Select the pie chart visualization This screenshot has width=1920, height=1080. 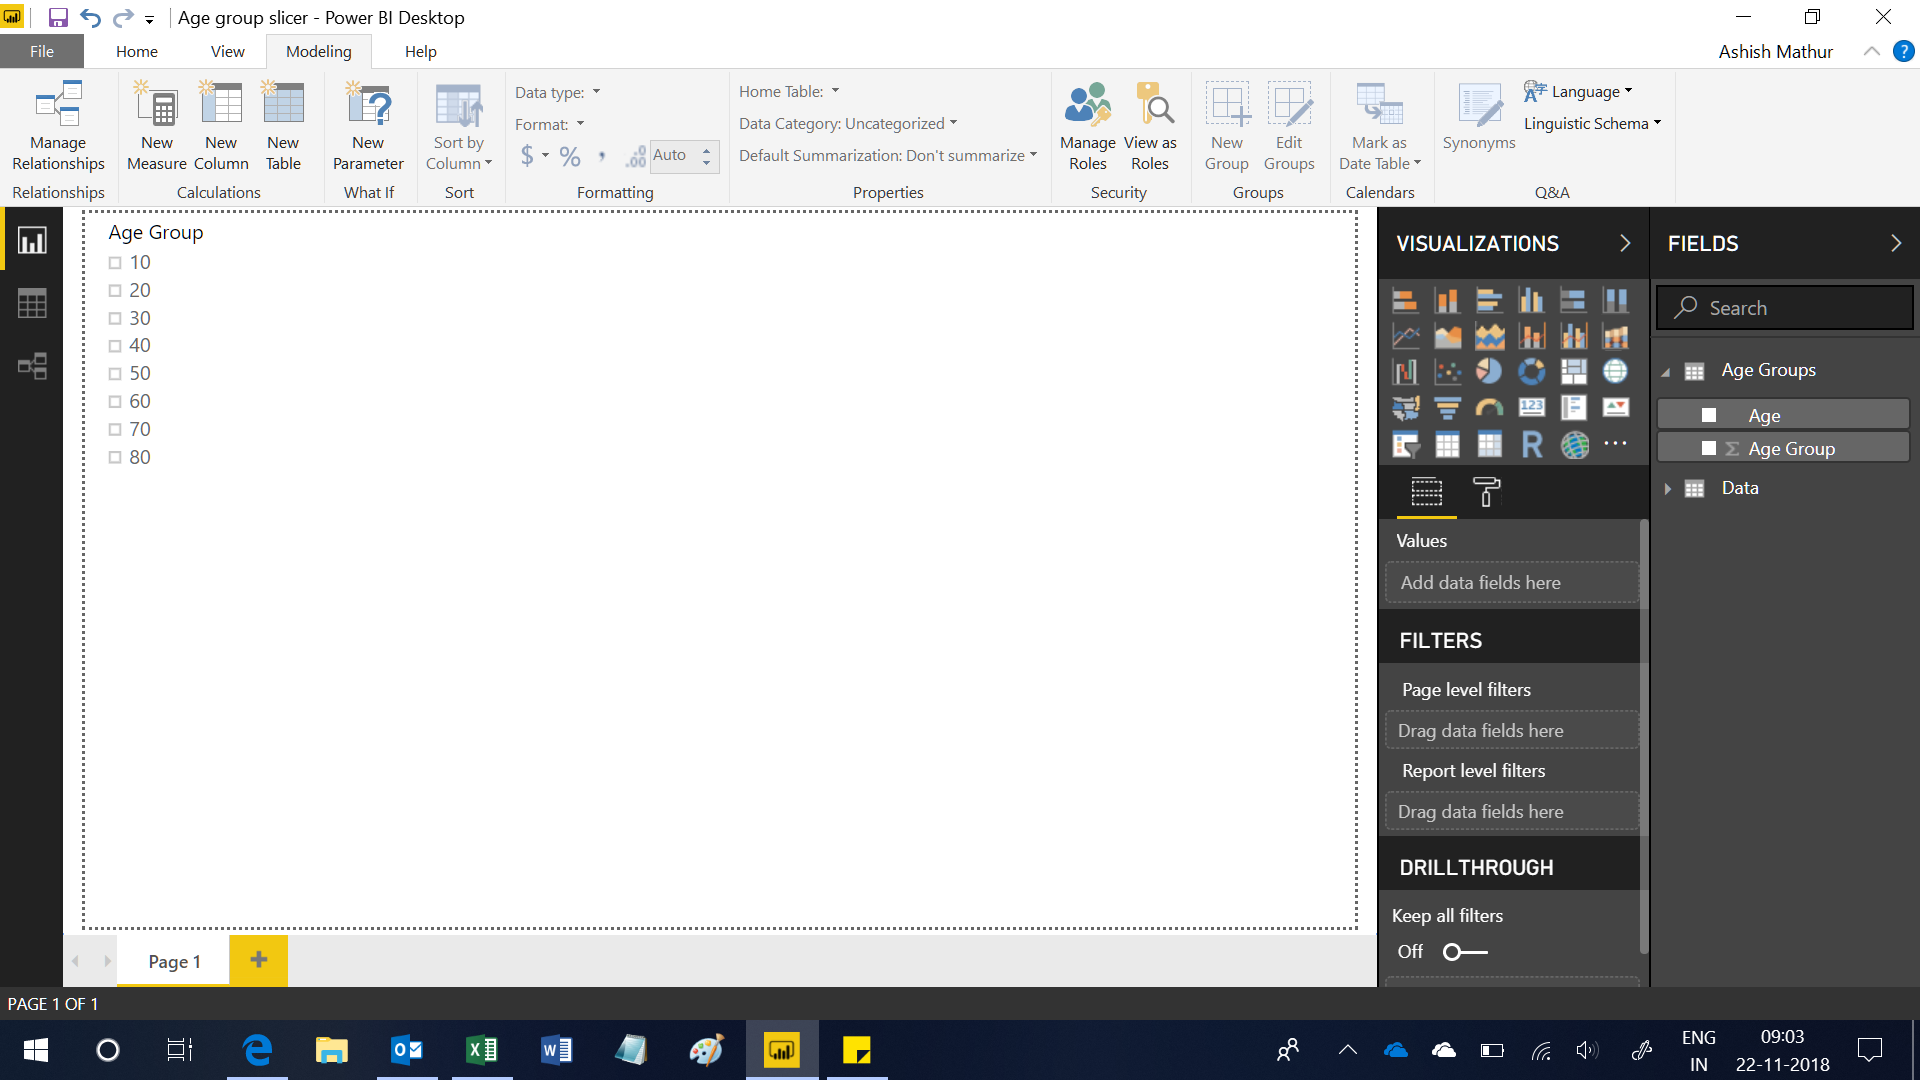pos(1489,371)
